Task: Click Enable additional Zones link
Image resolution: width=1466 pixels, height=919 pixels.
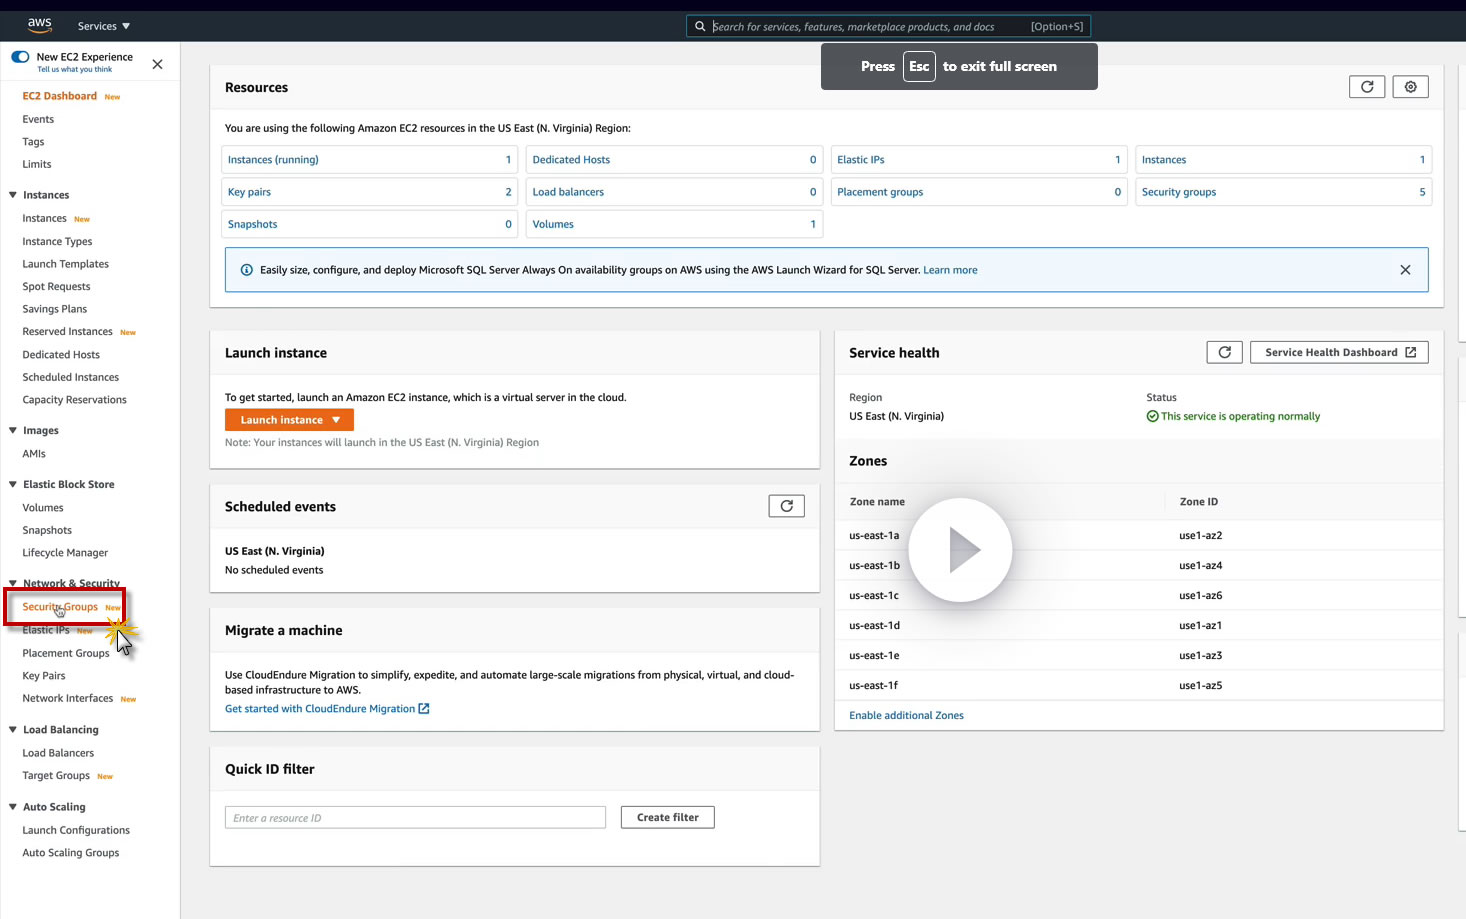Action: (x=906, y=715)
